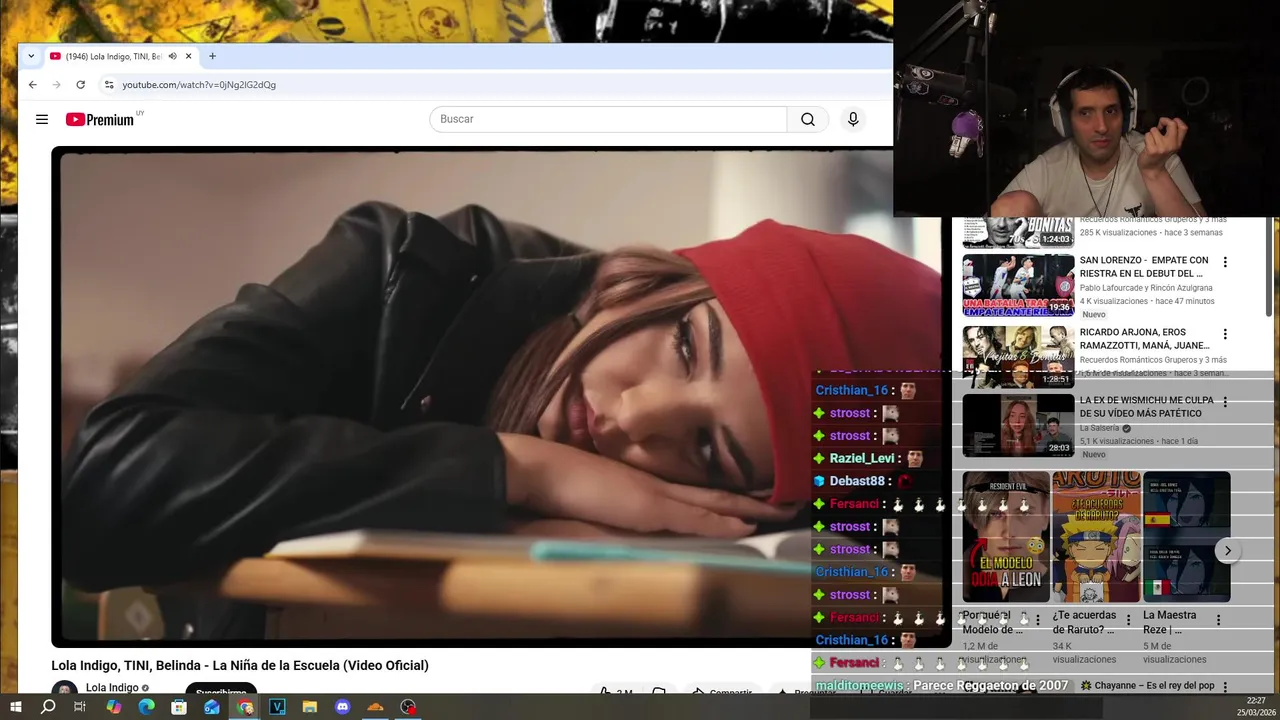The height and width of the screenshot is (720, 1280).
Task: Open options for ¿Te acuerdas de Raruto? short
Action: [x=1128, y=620]
